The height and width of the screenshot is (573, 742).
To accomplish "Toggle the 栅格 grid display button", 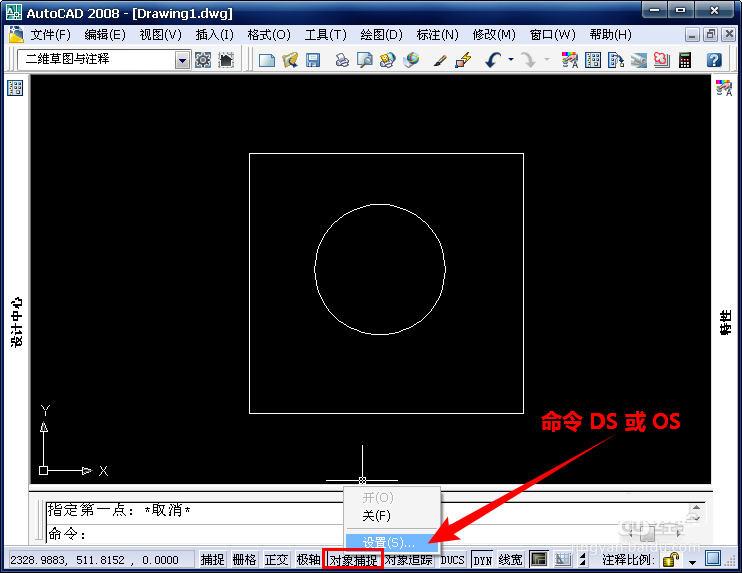I will [x=244, y=560].
